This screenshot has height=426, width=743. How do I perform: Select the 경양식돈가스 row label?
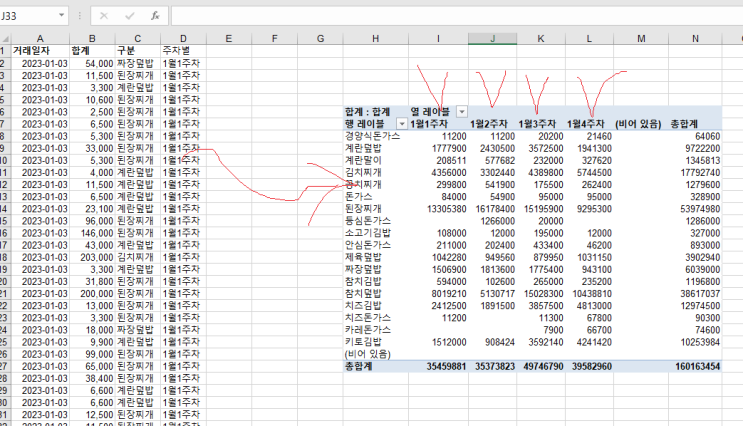(372, 136)
